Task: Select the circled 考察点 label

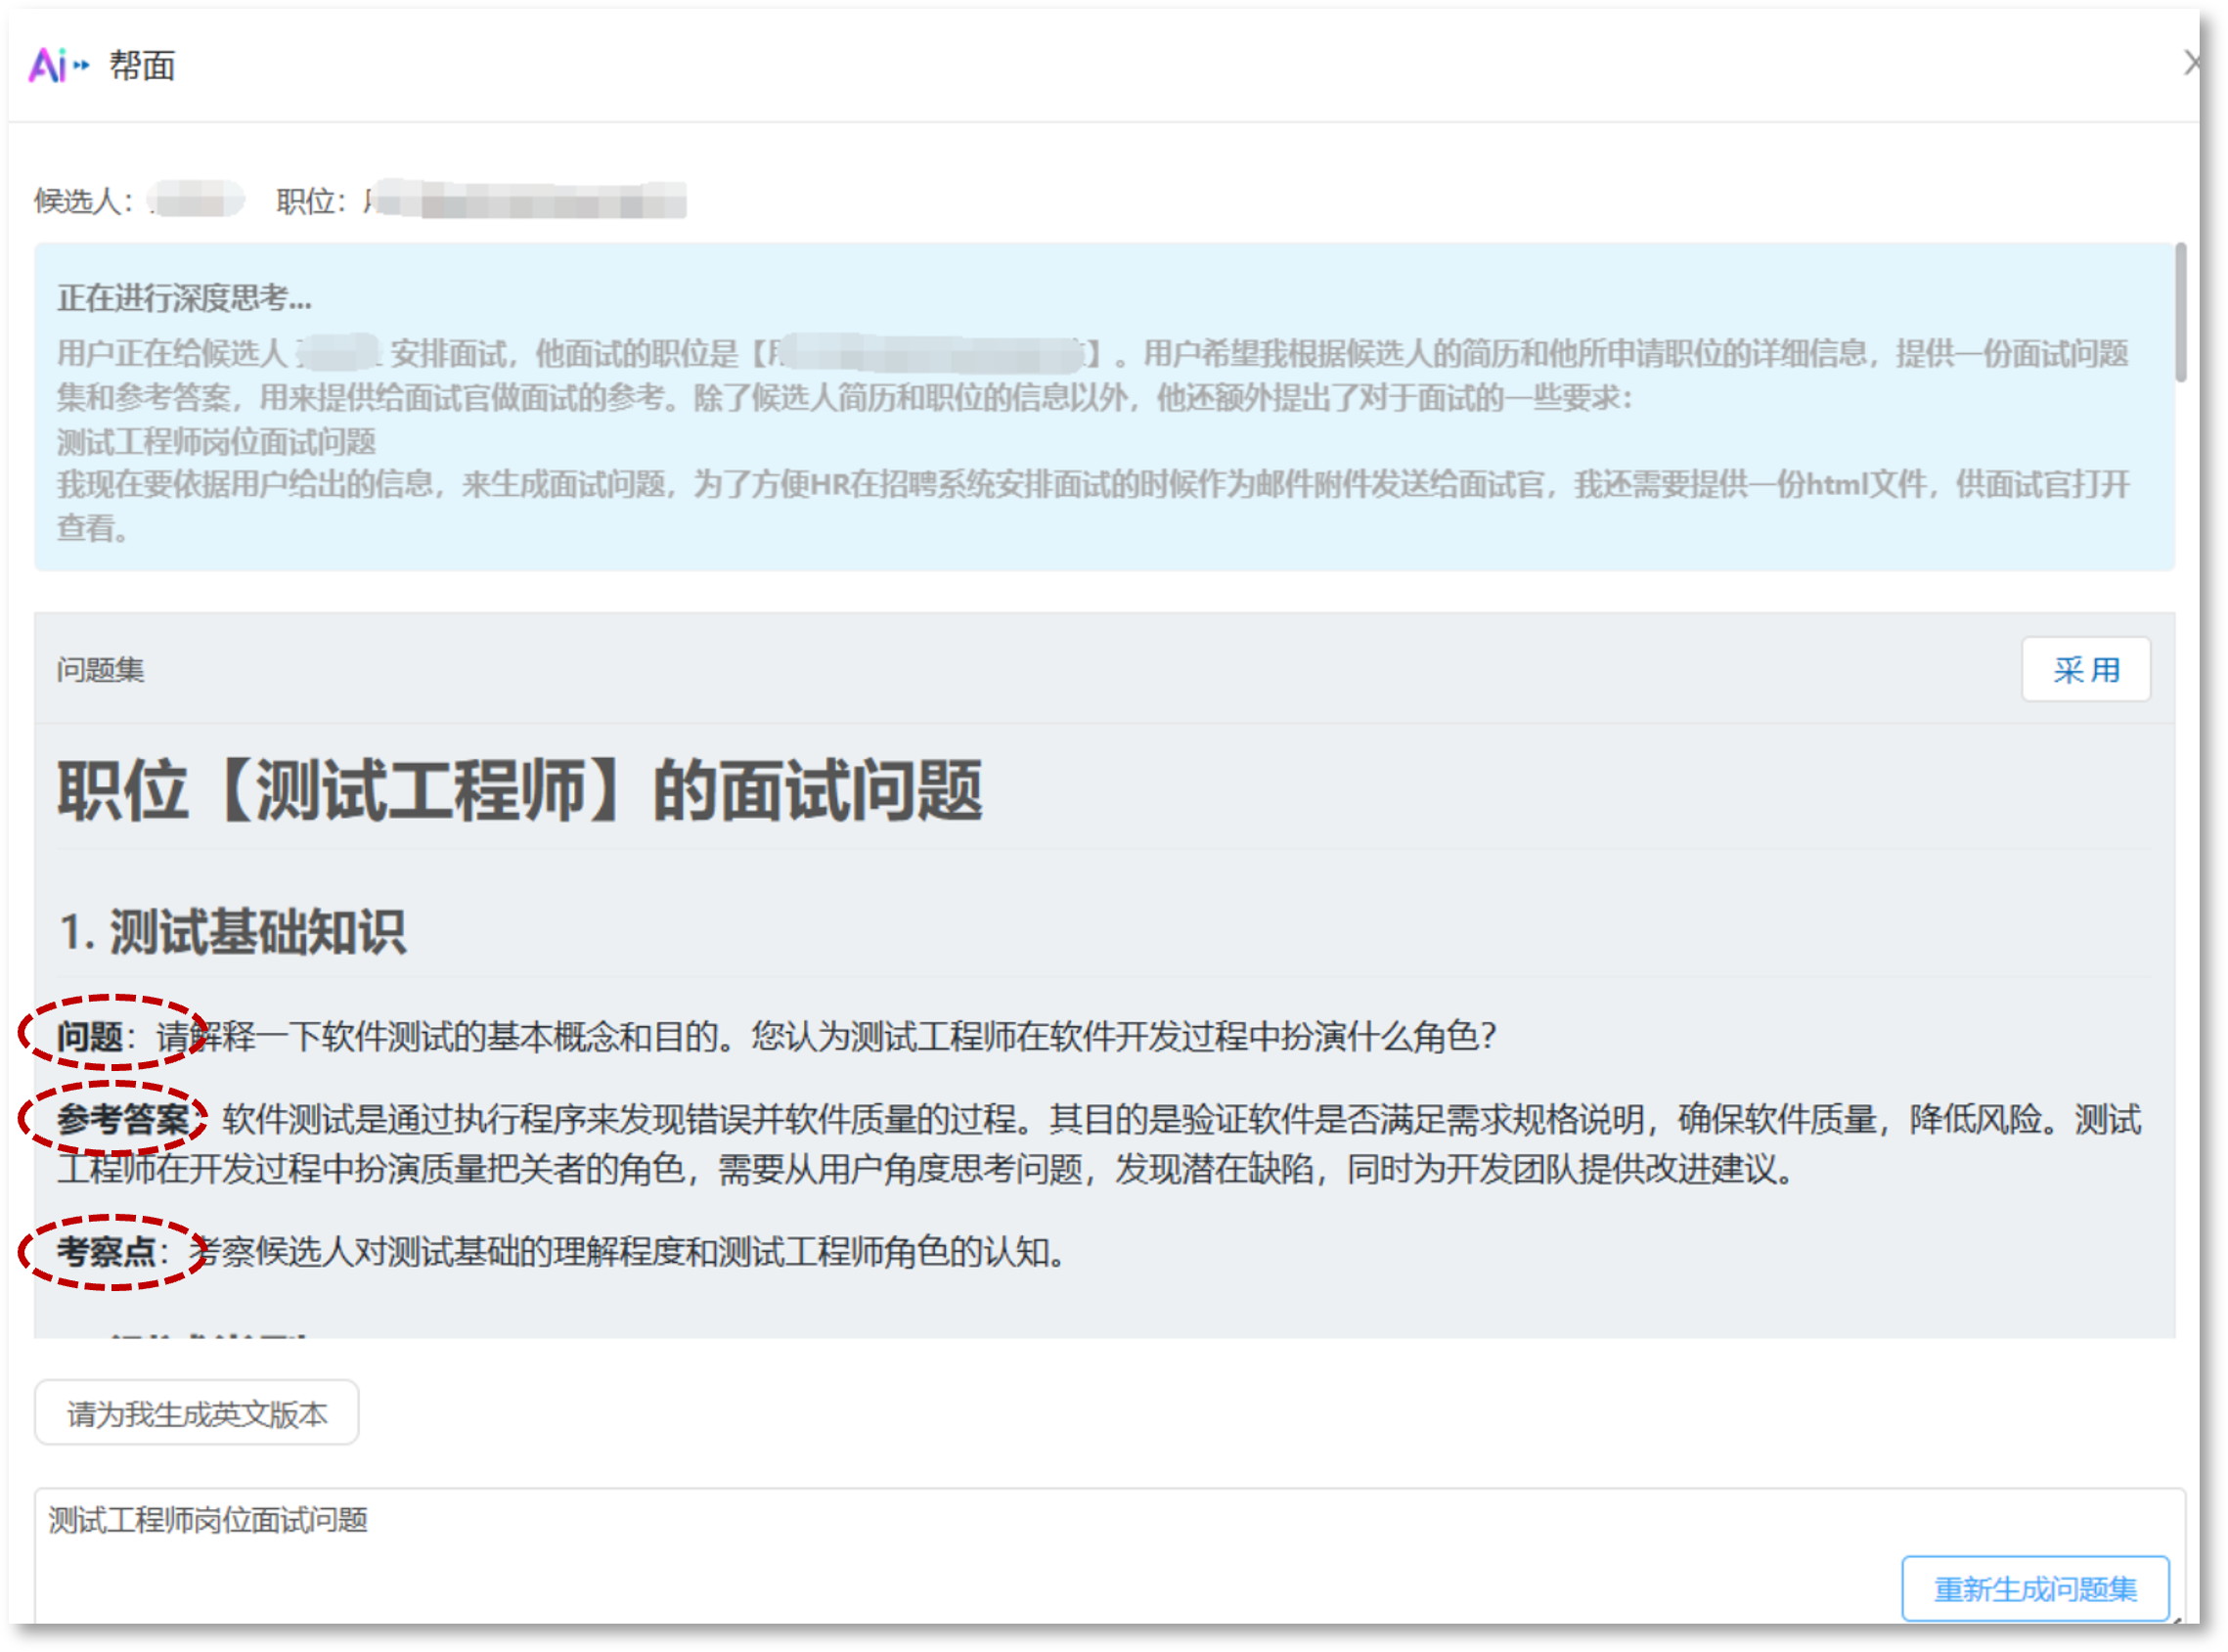Action: (x=108, y=1252)
